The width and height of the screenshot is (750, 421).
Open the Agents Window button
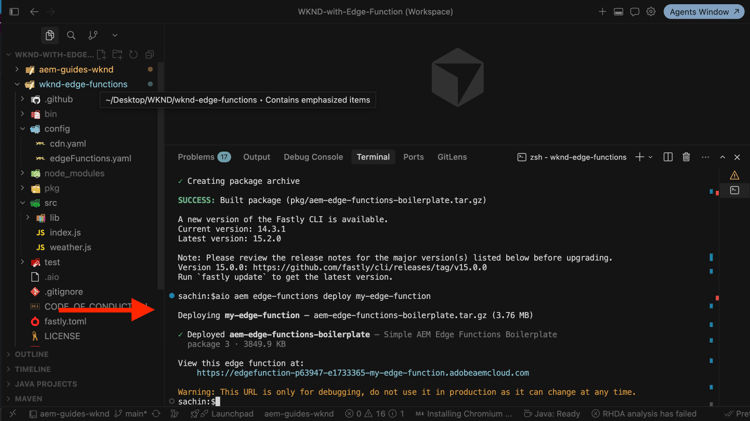pyautogui.click(x=704, y=12)
